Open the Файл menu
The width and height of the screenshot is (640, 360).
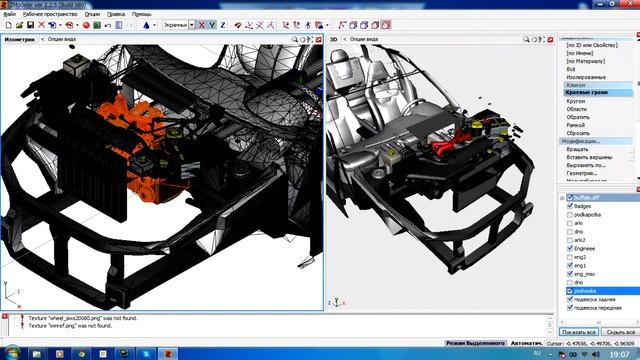coord(9,14)
